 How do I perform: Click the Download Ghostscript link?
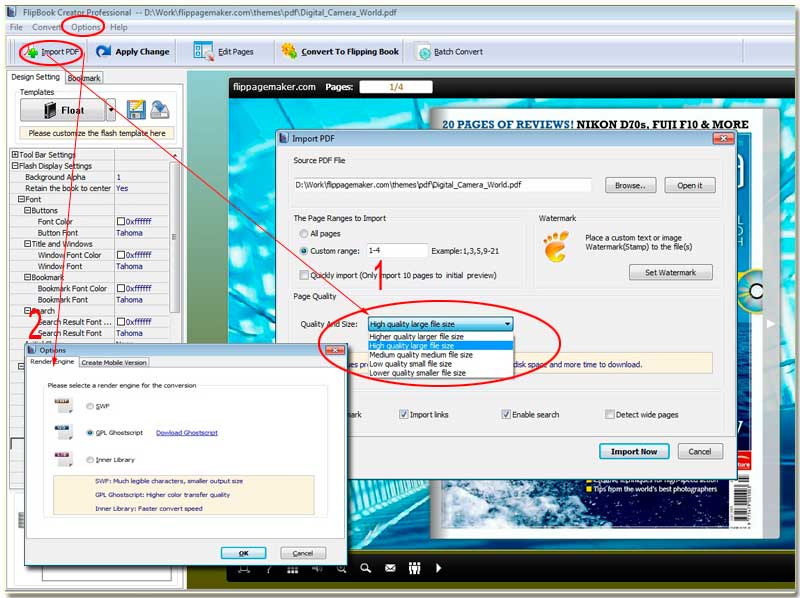[187, 432]
